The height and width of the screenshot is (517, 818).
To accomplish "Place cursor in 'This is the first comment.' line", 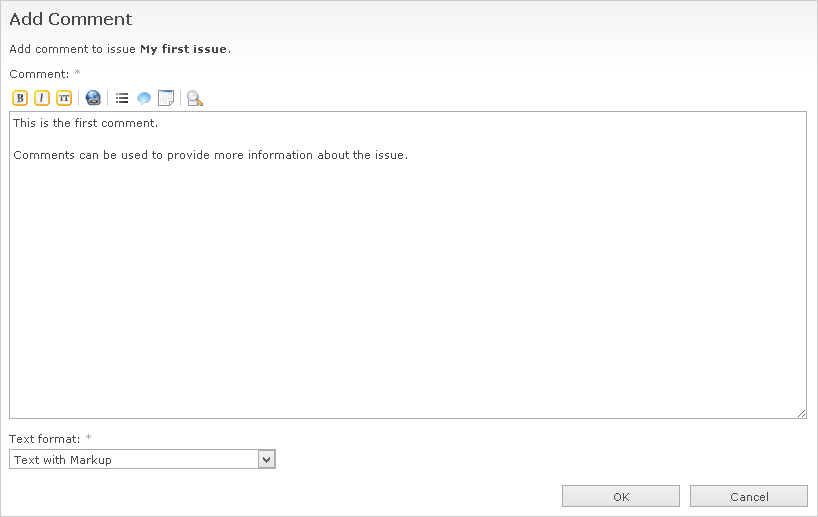I will click(x=85, y=124).
